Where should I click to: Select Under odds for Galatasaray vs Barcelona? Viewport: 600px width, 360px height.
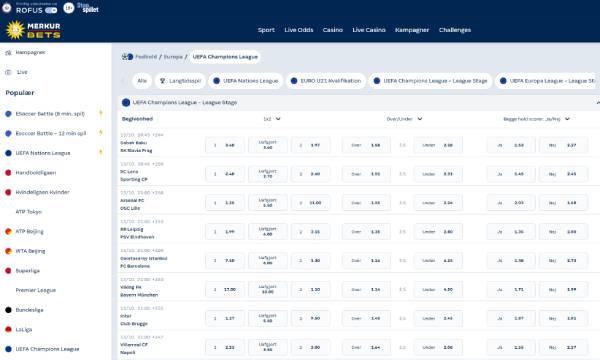pos(438,261)
